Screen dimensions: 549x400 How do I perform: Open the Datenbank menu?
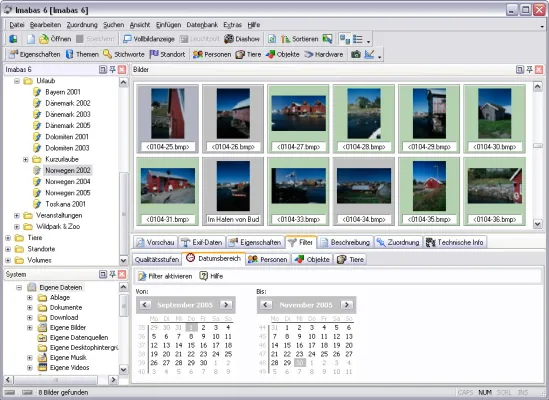(x=202, y=25)
